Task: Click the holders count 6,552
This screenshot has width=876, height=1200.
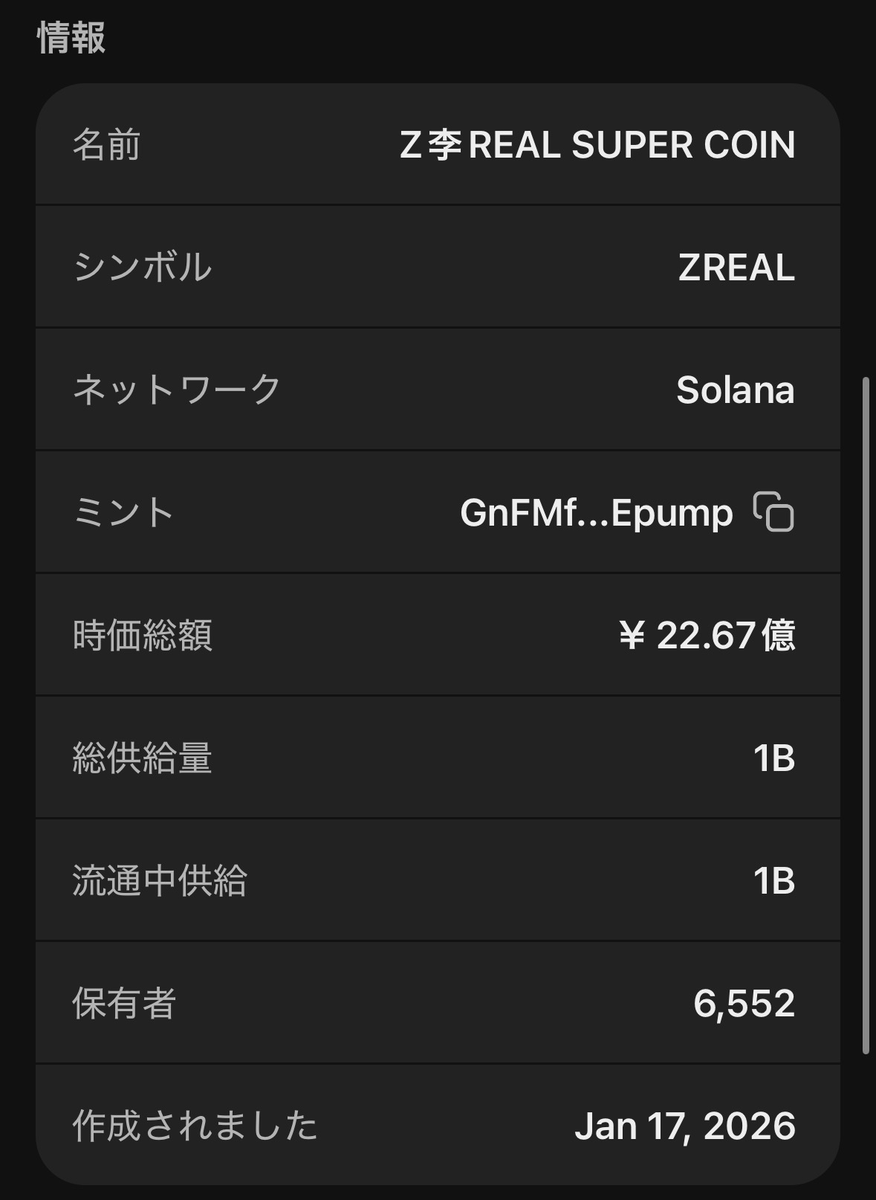Action: pos(744,1003)
